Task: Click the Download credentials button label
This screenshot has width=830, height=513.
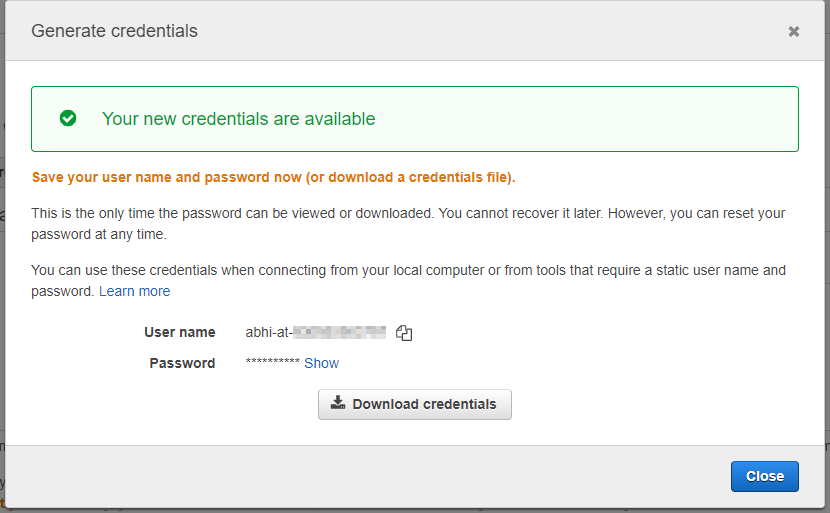Action: pos(424,404)
